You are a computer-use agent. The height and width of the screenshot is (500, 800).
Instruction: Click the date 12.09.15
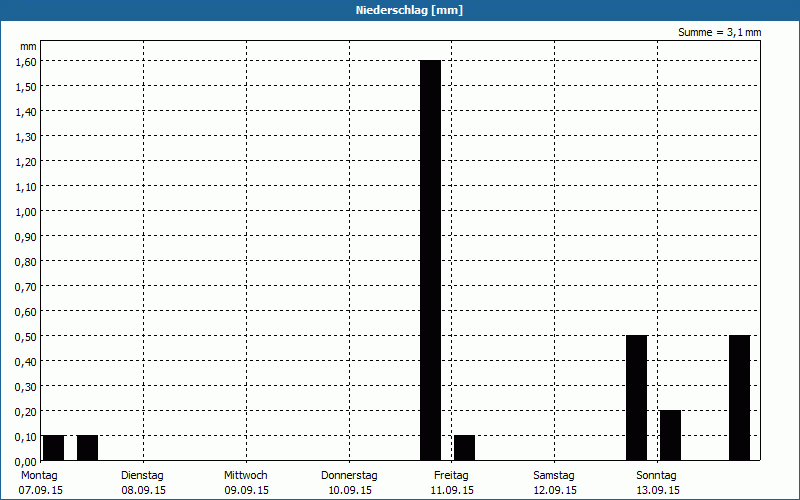pos(555,490)
